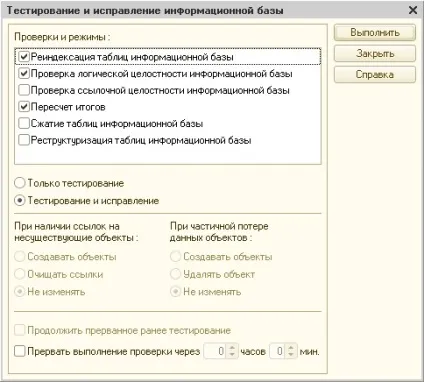Click the Закрыть button

(375, 54)
